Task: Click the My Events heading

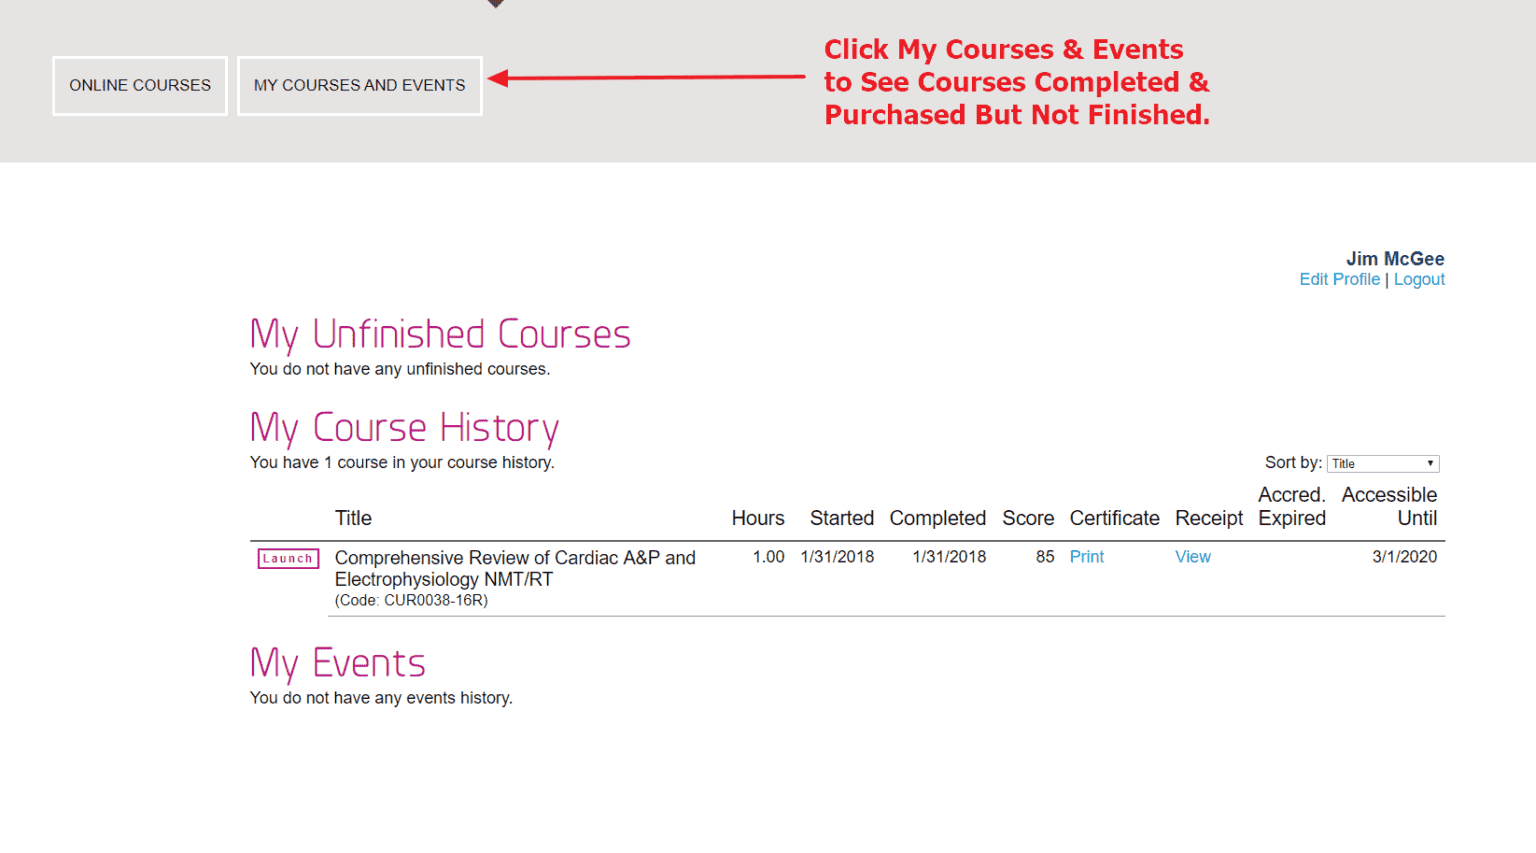Action: click(x=337, y=663)
